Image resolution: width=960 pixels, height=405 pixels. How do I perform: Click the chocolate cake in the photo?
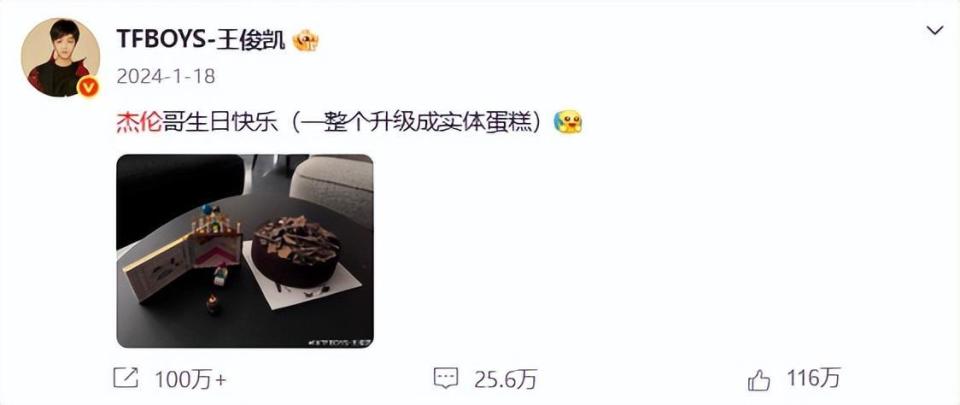click(x=298, y=251)
